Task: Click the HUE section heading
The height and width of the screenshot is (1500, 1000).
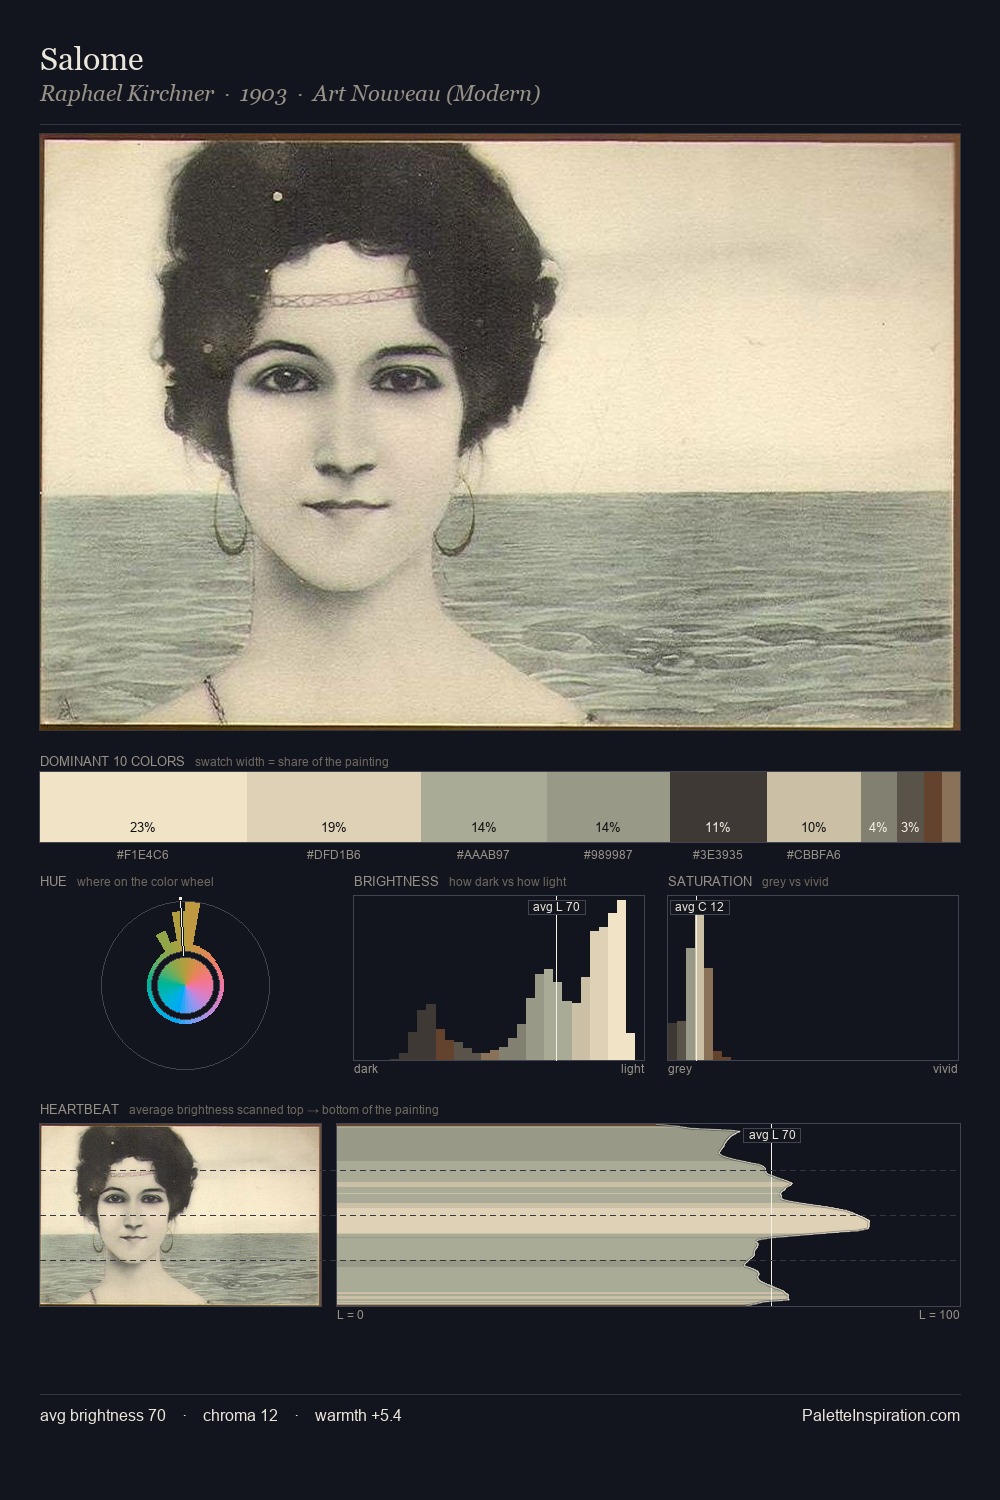Action: (x=53, y=882)
